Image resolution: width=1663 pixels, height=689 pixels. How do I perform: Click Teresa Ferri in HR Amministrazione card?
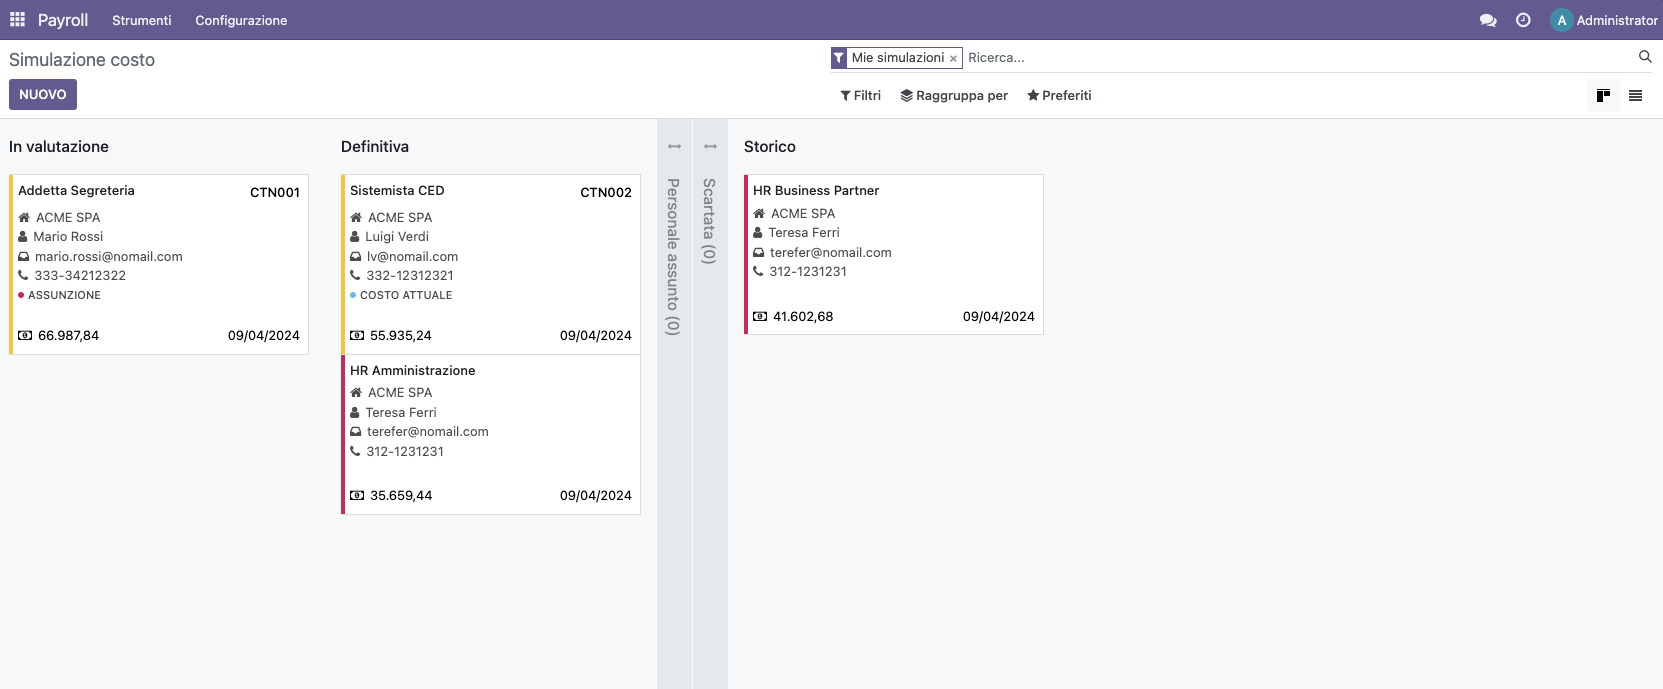(x=401, y=412)
